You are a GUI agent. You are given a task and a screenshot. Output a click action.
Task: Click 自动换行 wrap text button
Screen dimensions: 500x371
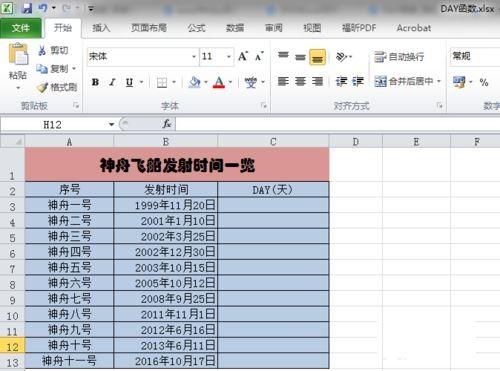[399, 57]
